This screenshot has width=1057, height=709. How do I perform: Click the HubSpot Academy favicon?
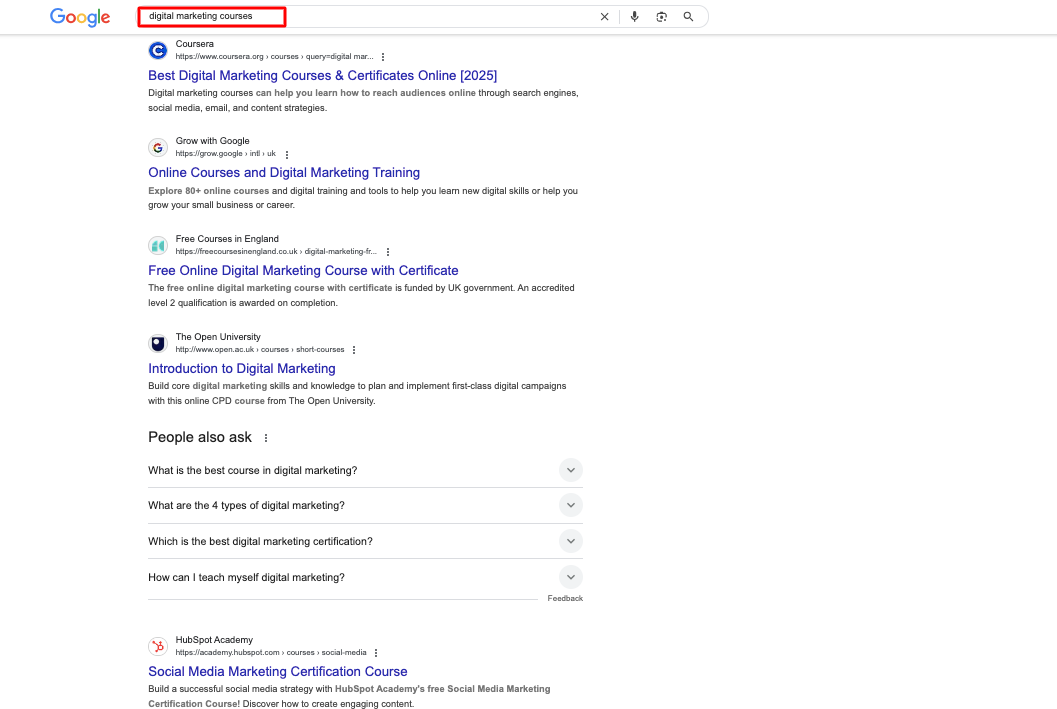click(158, 646)
